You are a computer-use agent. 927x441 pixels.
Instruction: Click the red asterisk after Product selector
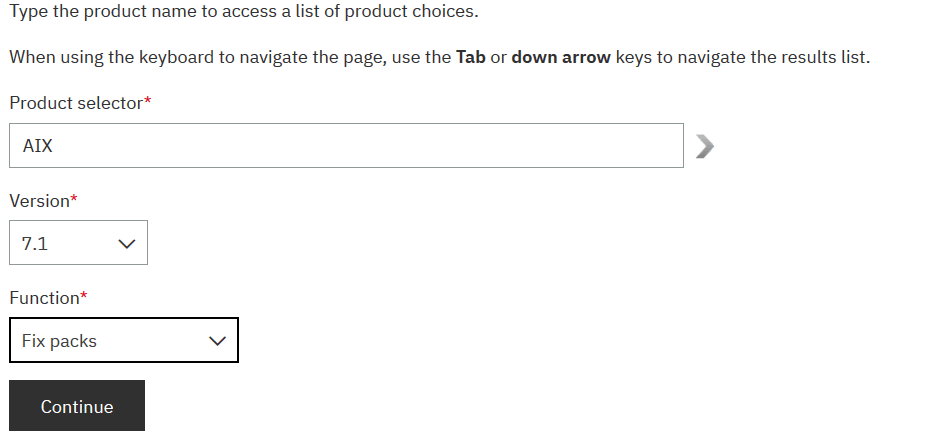148,102
